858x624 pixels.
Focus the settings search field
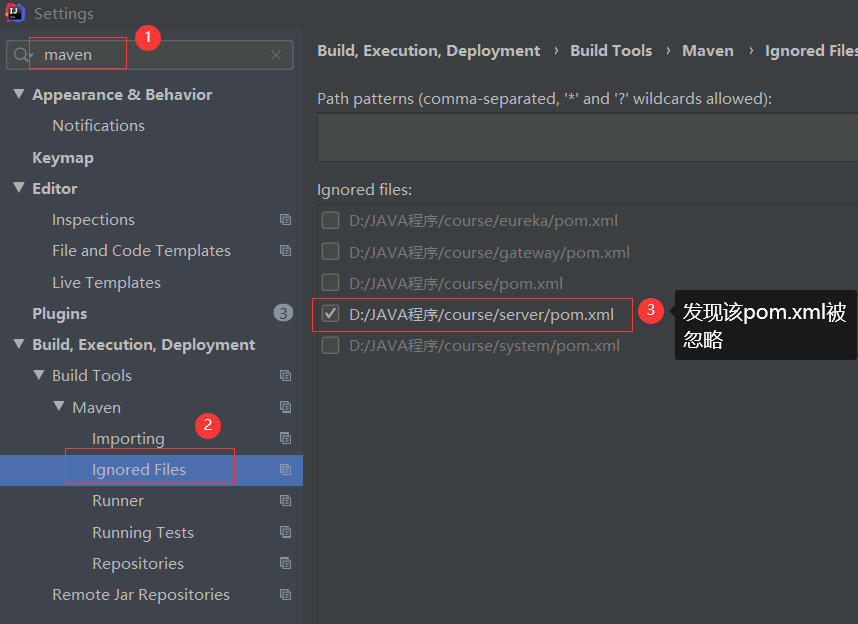(x=150, y=55)
